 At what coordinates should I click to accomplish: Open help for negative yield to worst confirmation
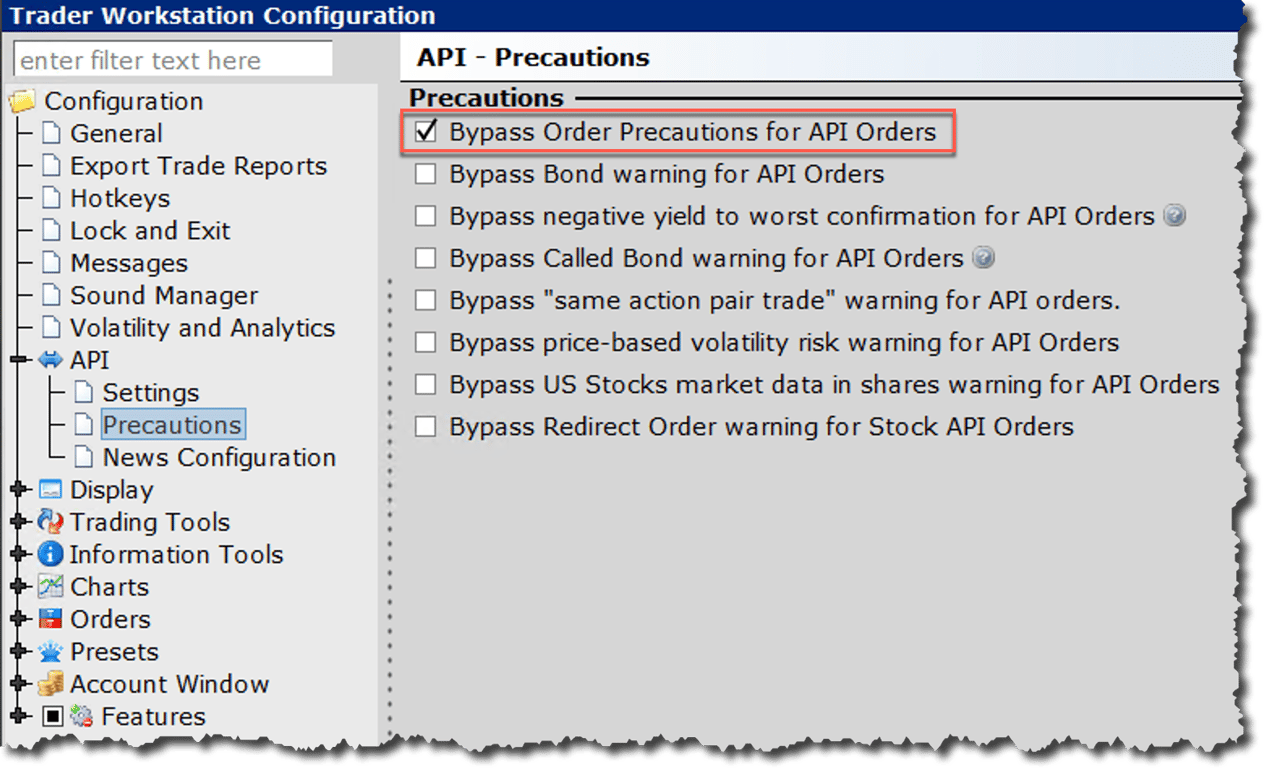[1177, 215]
